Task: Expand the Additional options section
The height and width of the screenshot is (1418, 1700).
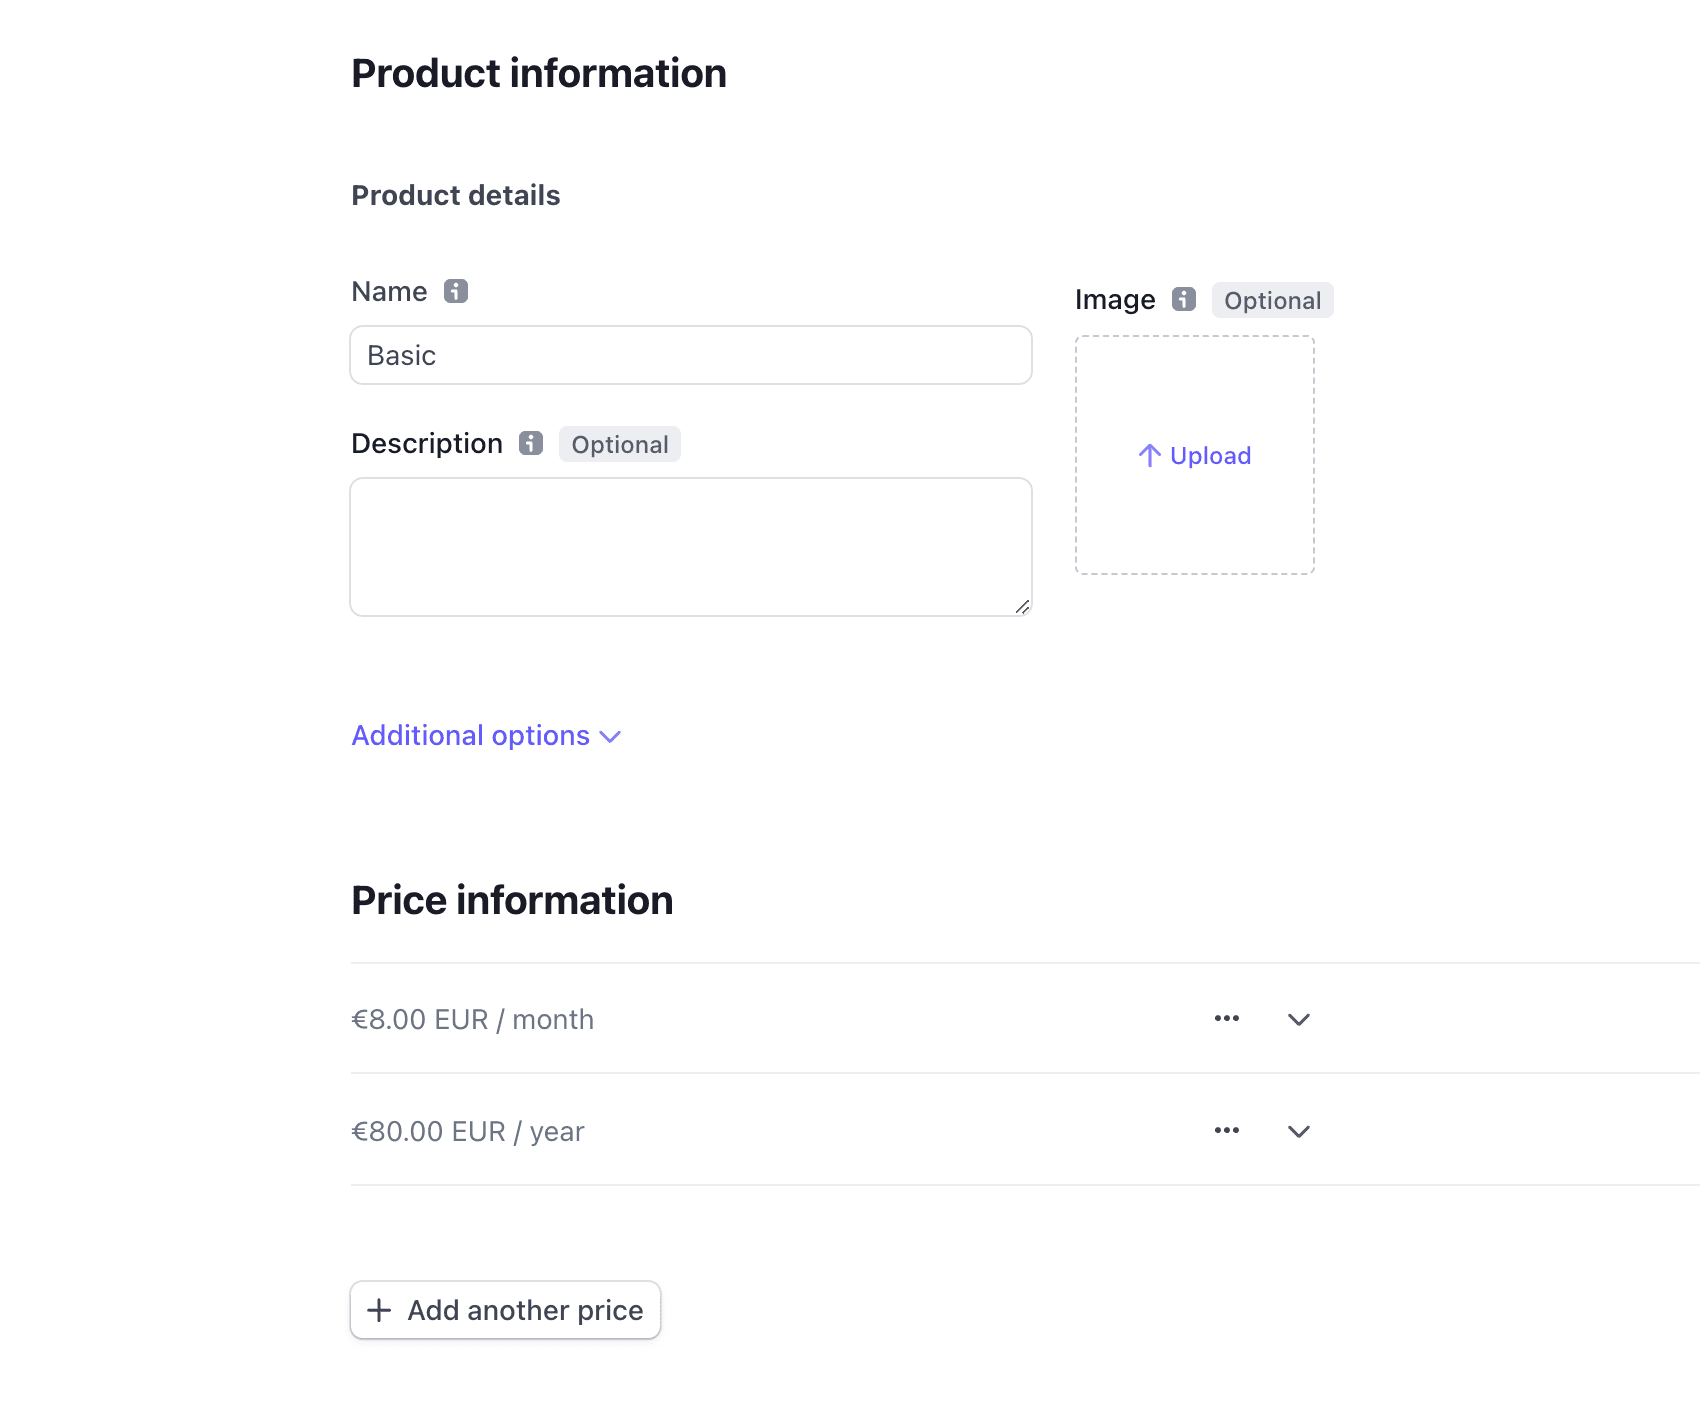Action: (486, 736)
